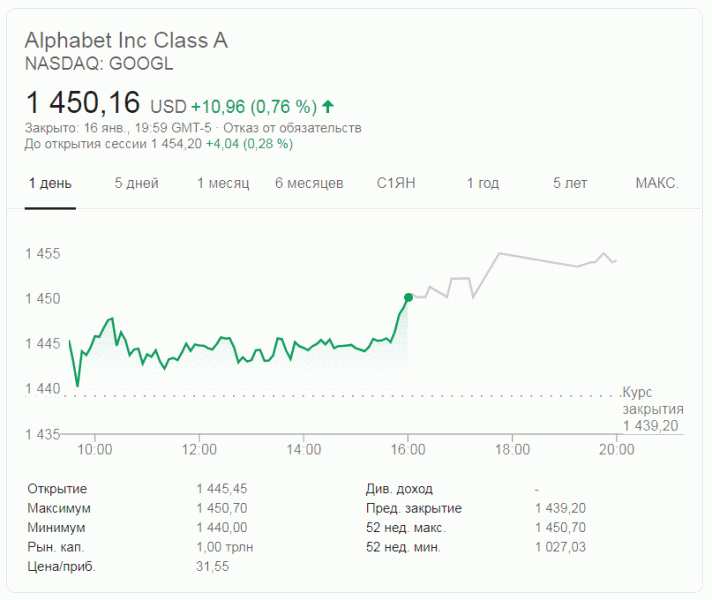
Task: Click the green up arrow beside price change
Action: coord(328,106)
